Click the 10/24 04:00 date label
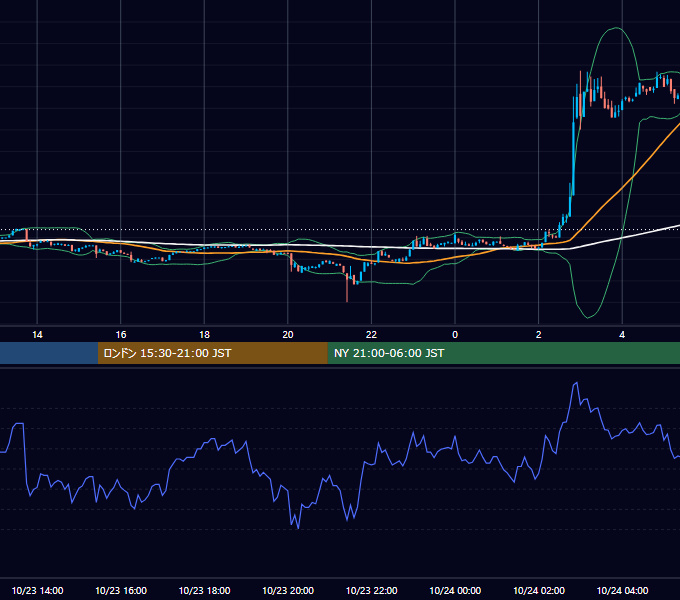680x600 pixels. coord(622,590)
